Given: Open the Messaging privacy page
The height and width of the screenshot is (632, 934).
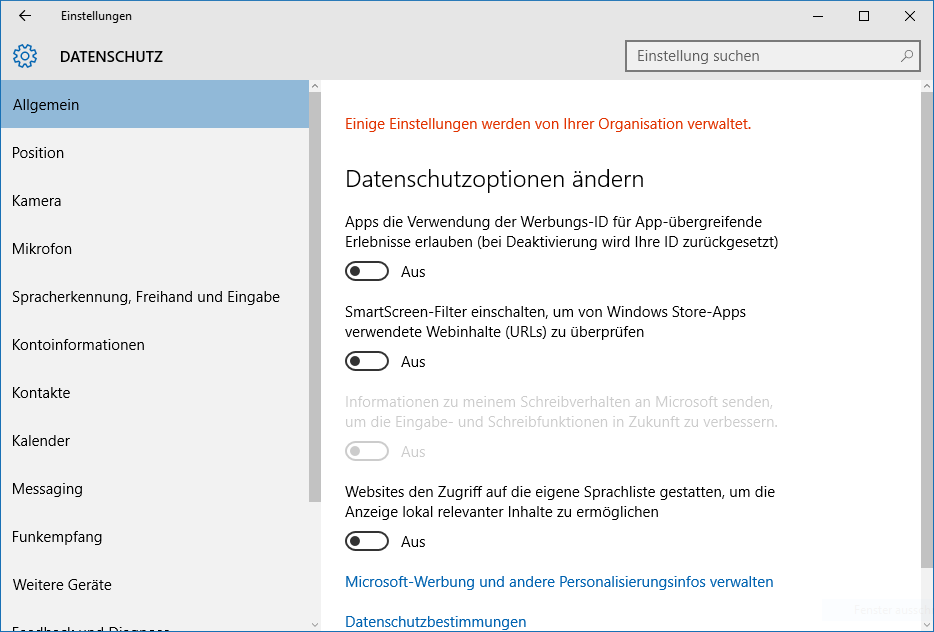Looking at the screenshot, I should coord(47,489).
